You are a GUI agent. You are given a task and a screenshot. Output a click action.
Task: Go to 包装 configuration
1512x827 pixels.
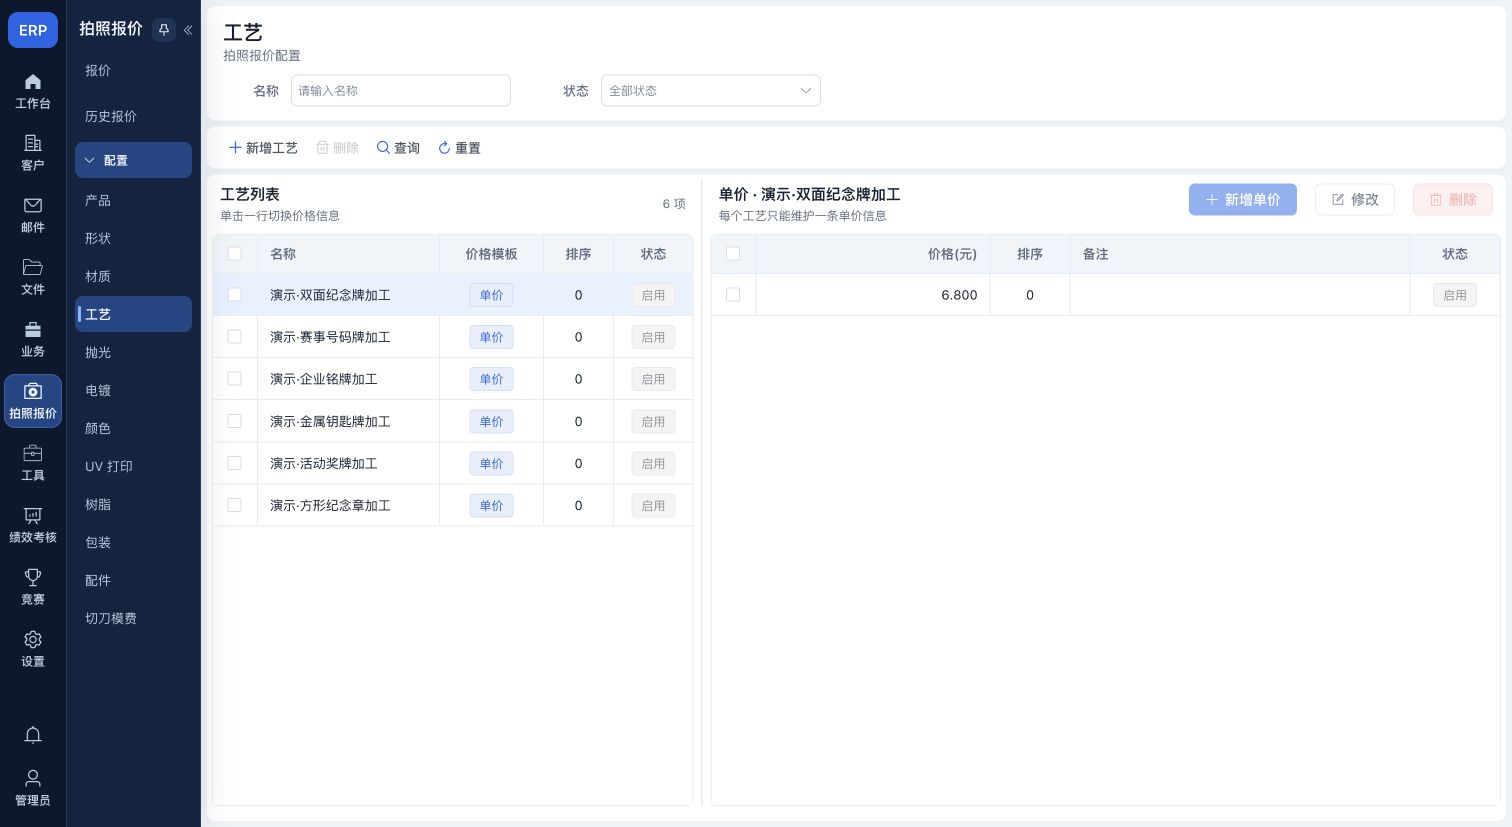[133, 543]
